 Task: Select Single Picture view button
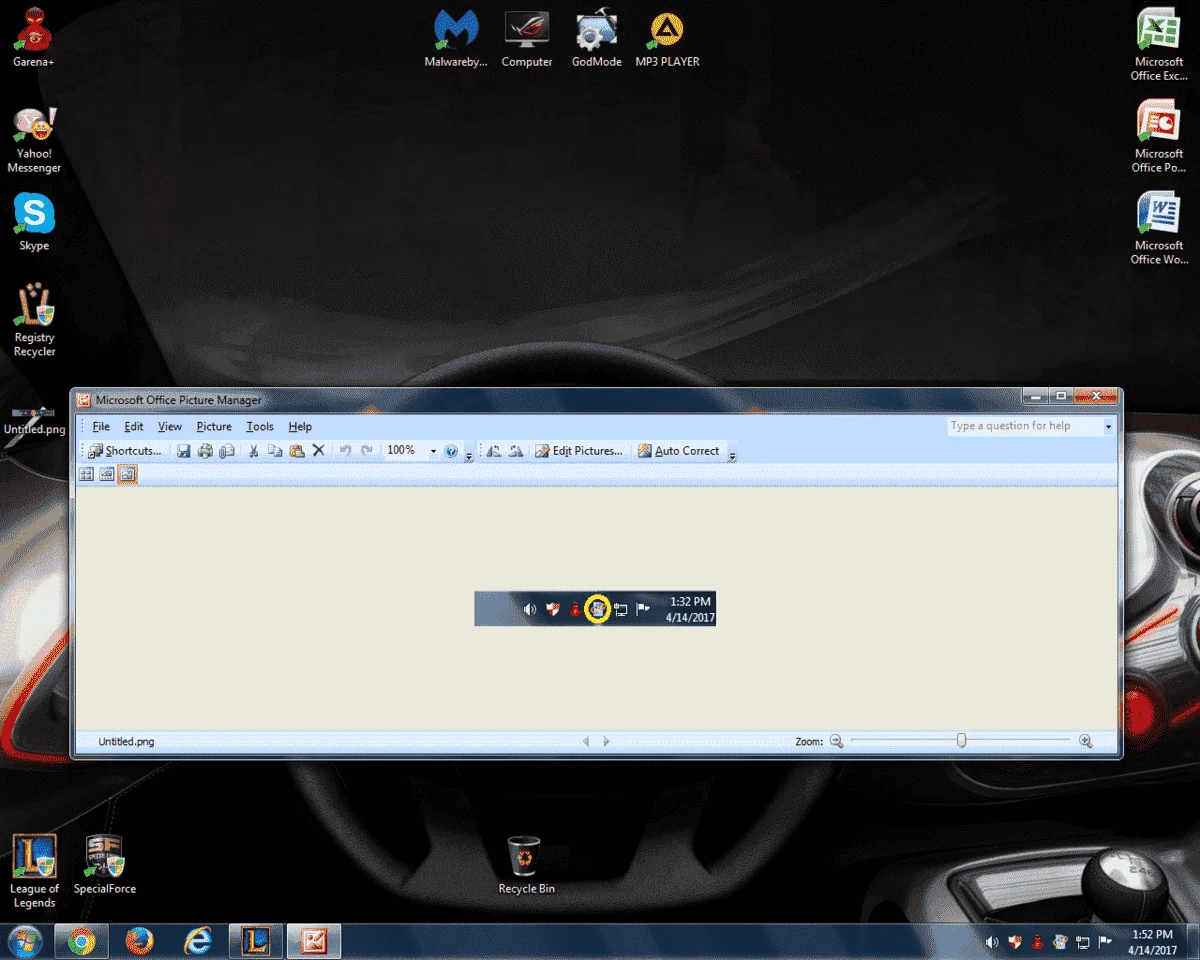127,474
